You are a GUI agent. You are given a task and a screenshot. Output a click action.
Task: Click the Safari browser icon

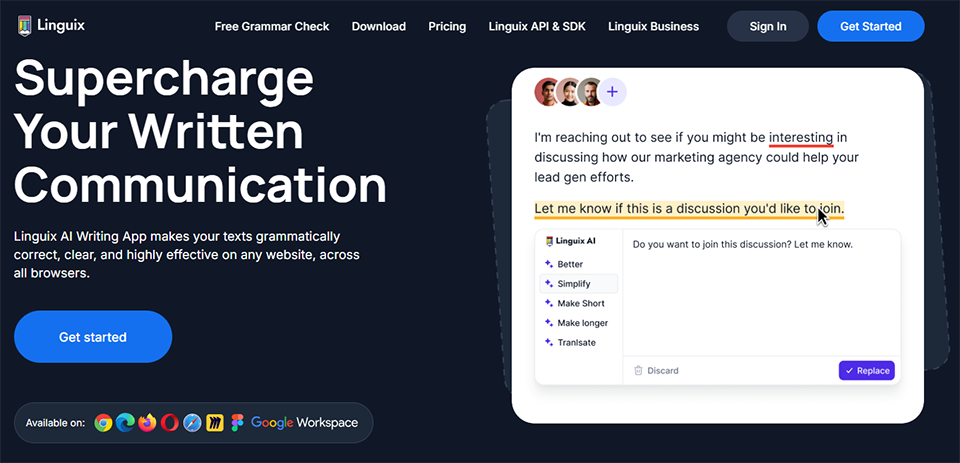coord(192,423)
